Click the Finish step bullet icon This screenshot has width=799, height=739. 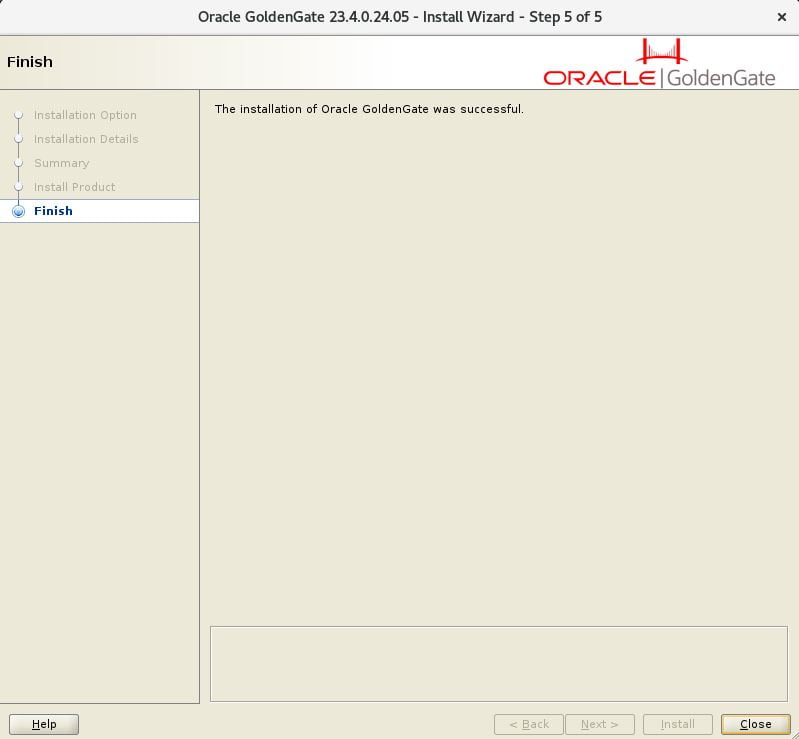[18, 211]
